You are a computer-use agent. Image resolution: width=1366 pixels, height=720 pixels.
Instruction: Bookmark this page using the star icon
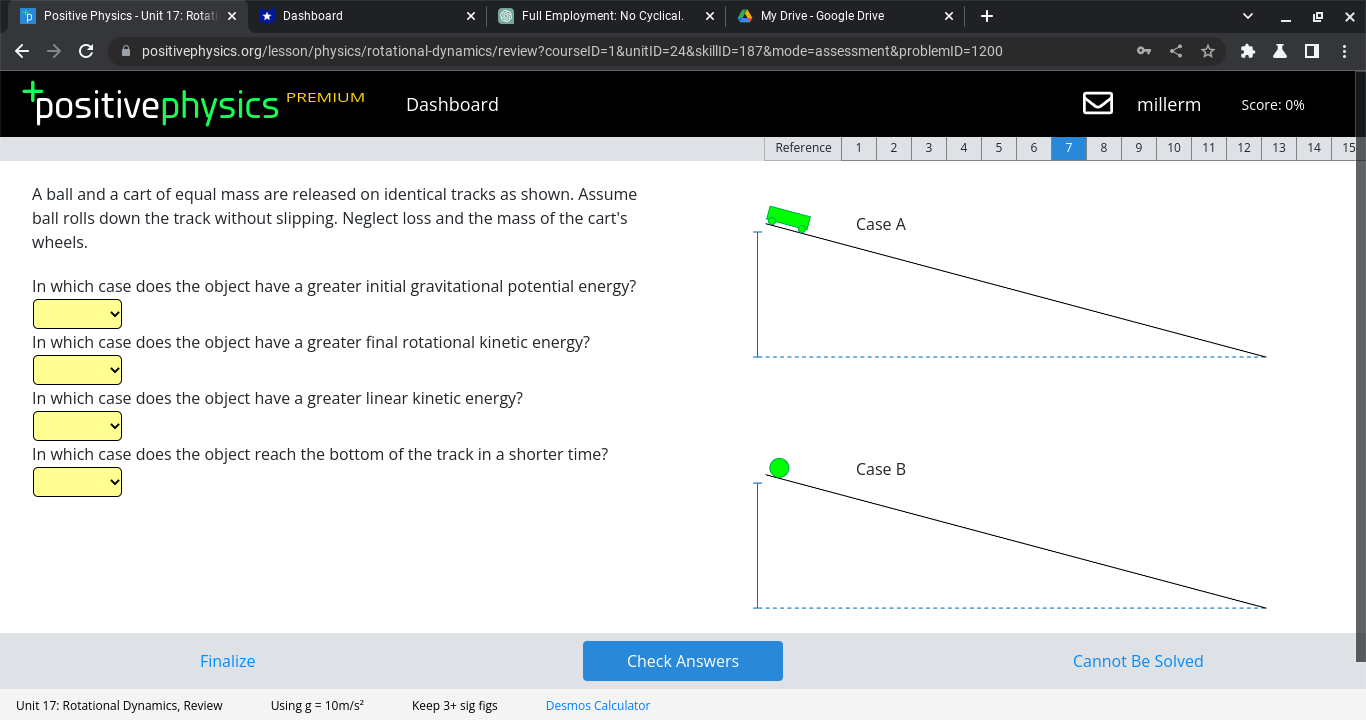[1207, 51]
